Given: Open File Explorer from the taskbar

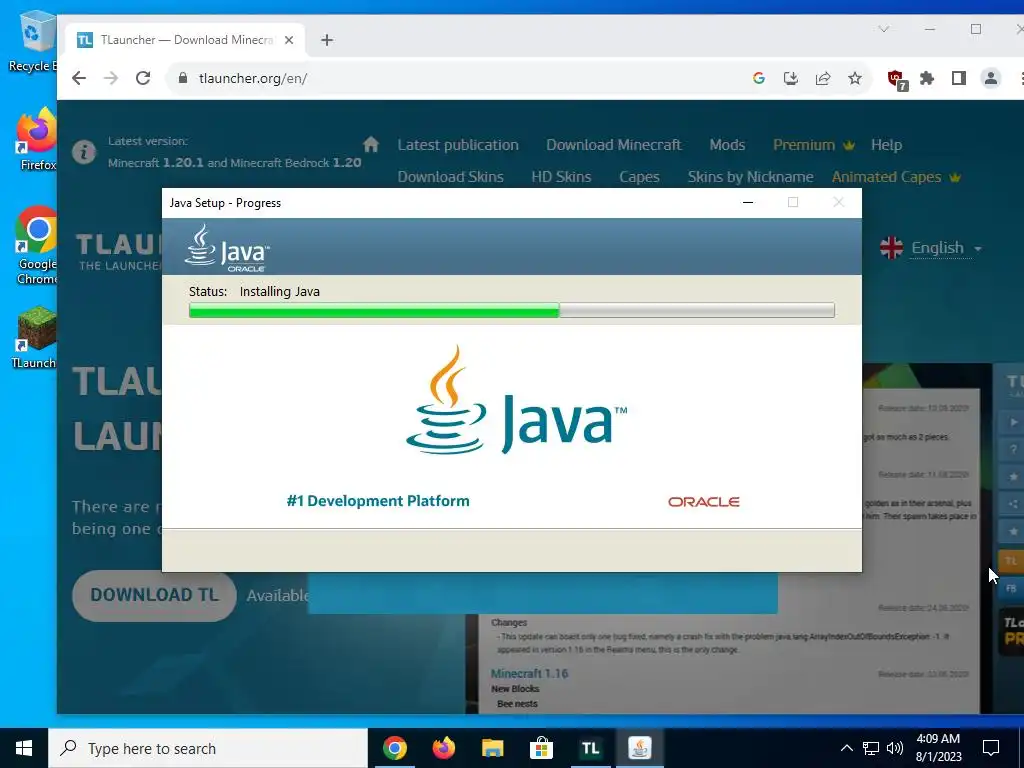Looking at the screenshot, I should coord(492,748).
